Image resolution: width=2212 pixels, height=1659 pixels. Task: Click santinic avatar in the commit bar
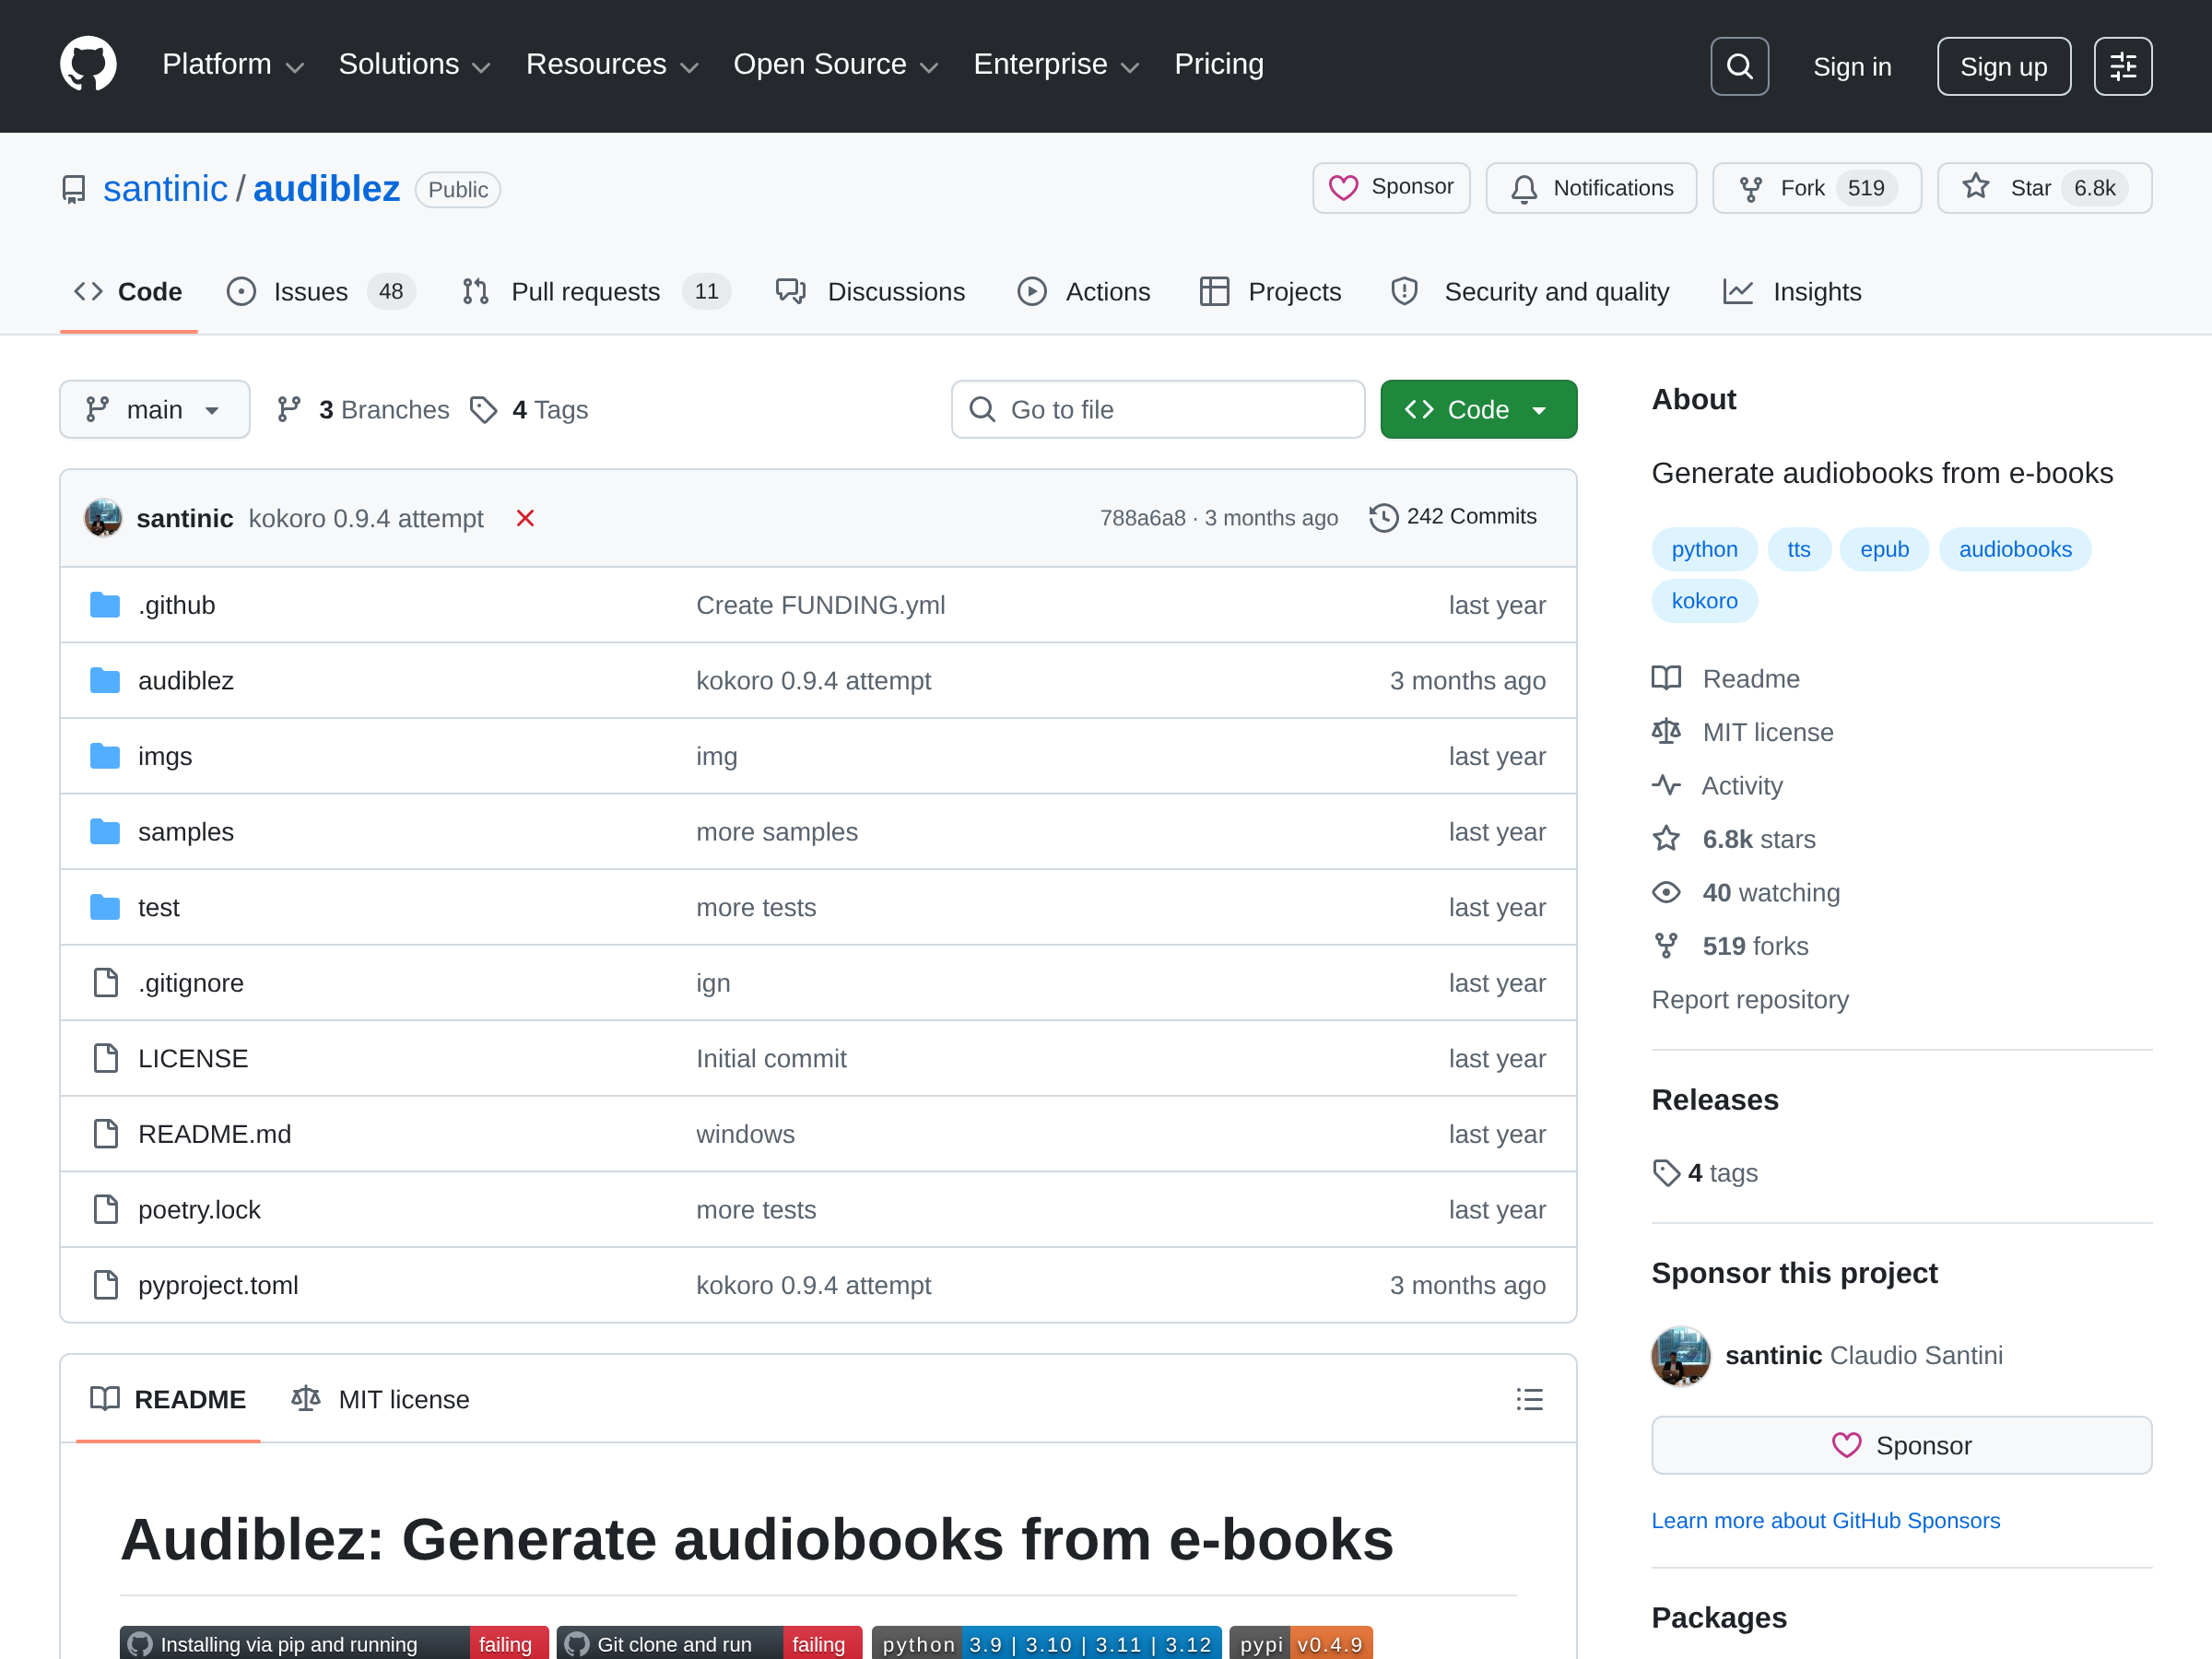(x=103, y=518)
